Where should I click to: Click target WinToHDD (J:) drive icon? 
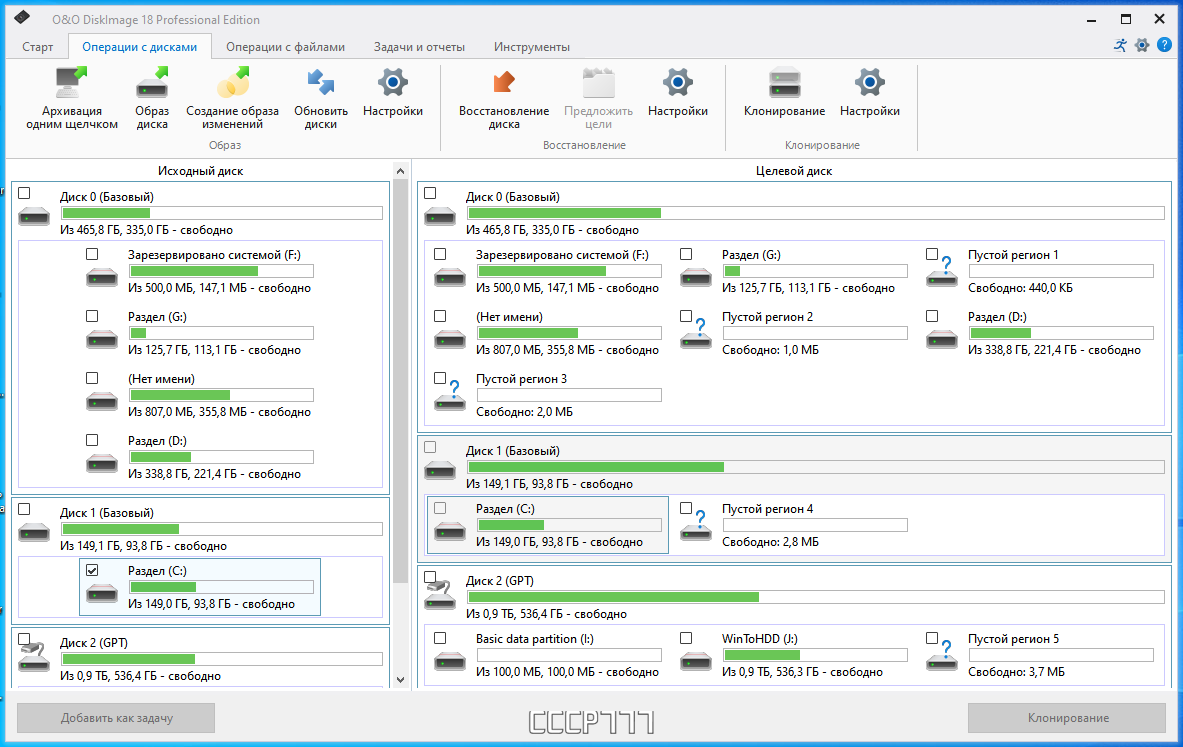tap(696, 661)
